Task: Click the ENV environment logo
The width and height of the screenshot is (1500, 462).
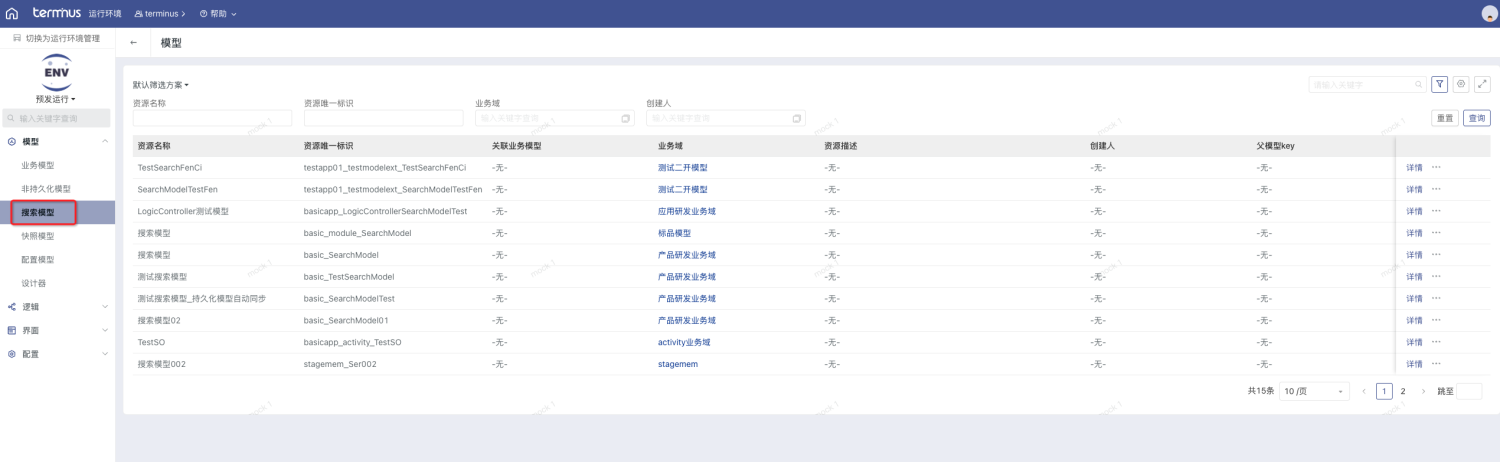Action: pyautogui.click(x=57, y=73)
